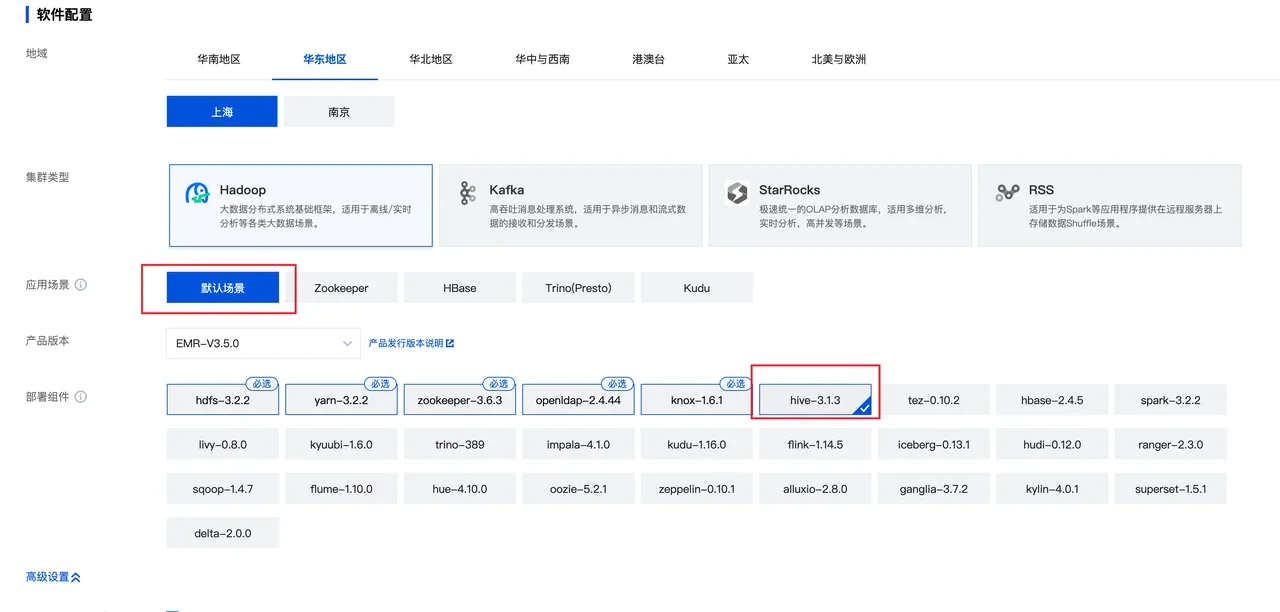Viewport: 1280px width, 612px height.
Task: Collapse the 高级设置 section
Action: tap(52, 576)
